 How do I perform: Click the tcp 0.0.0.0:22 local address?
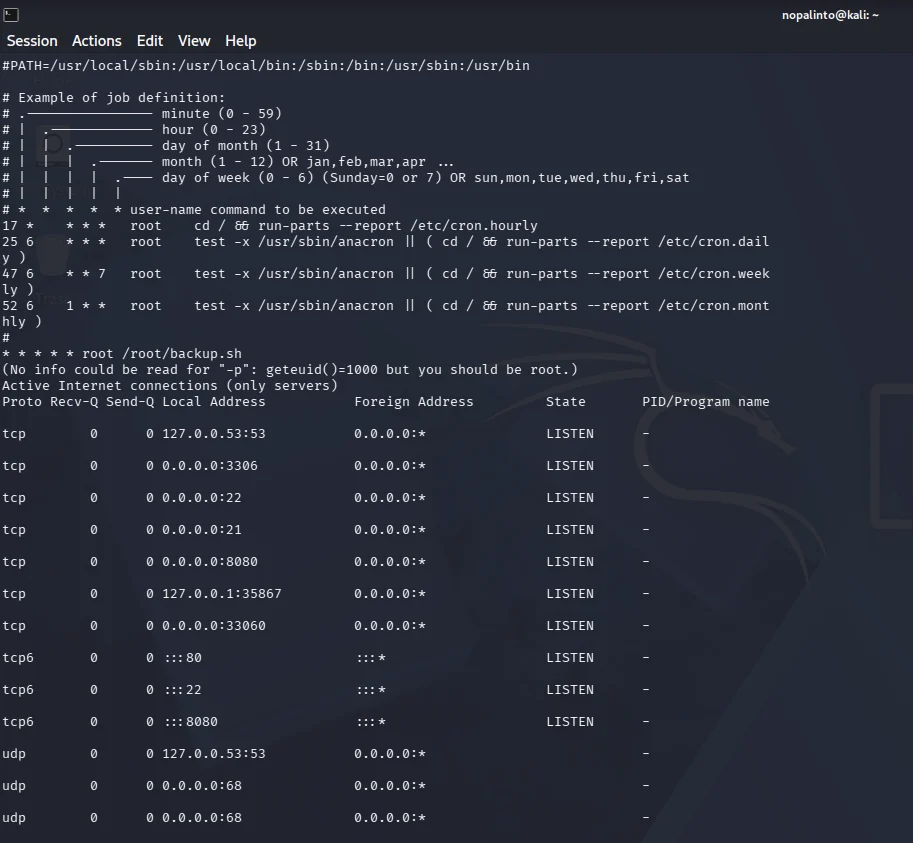201,498
